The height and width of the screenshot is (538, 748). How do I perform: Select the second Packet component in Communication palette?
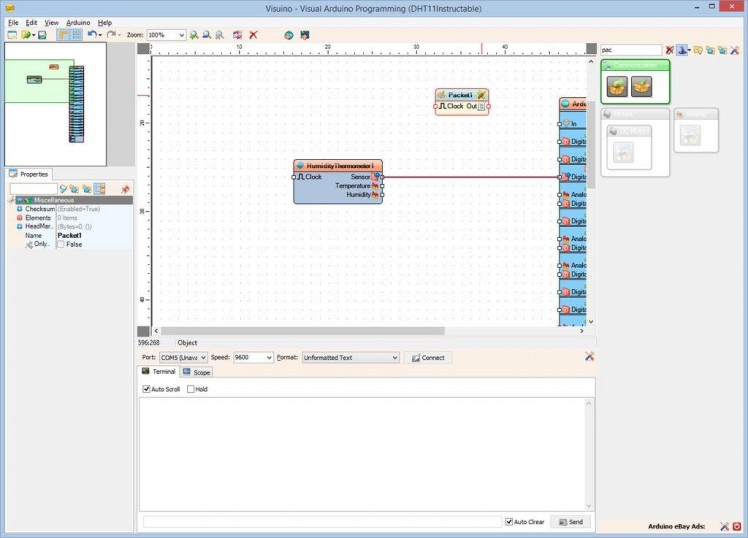click(642, 87)
